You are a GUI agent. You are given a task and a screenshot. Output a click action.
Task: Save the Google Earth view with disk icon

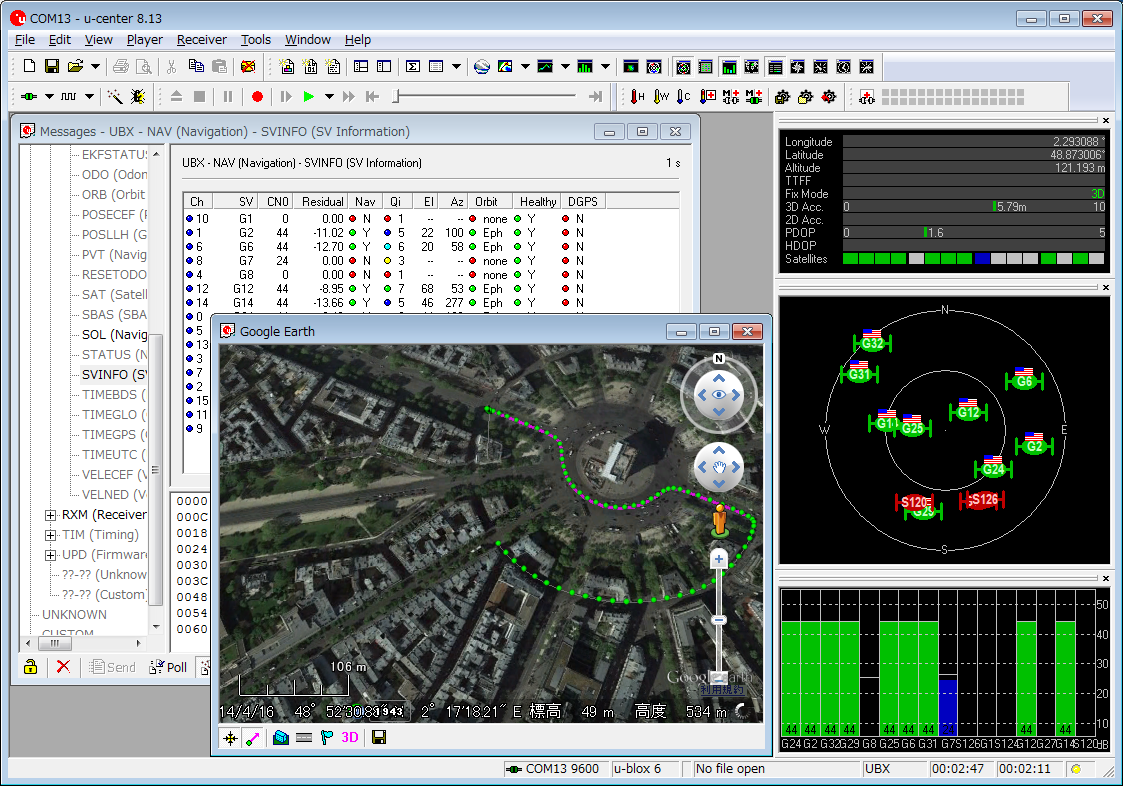[x=378, y=738]
